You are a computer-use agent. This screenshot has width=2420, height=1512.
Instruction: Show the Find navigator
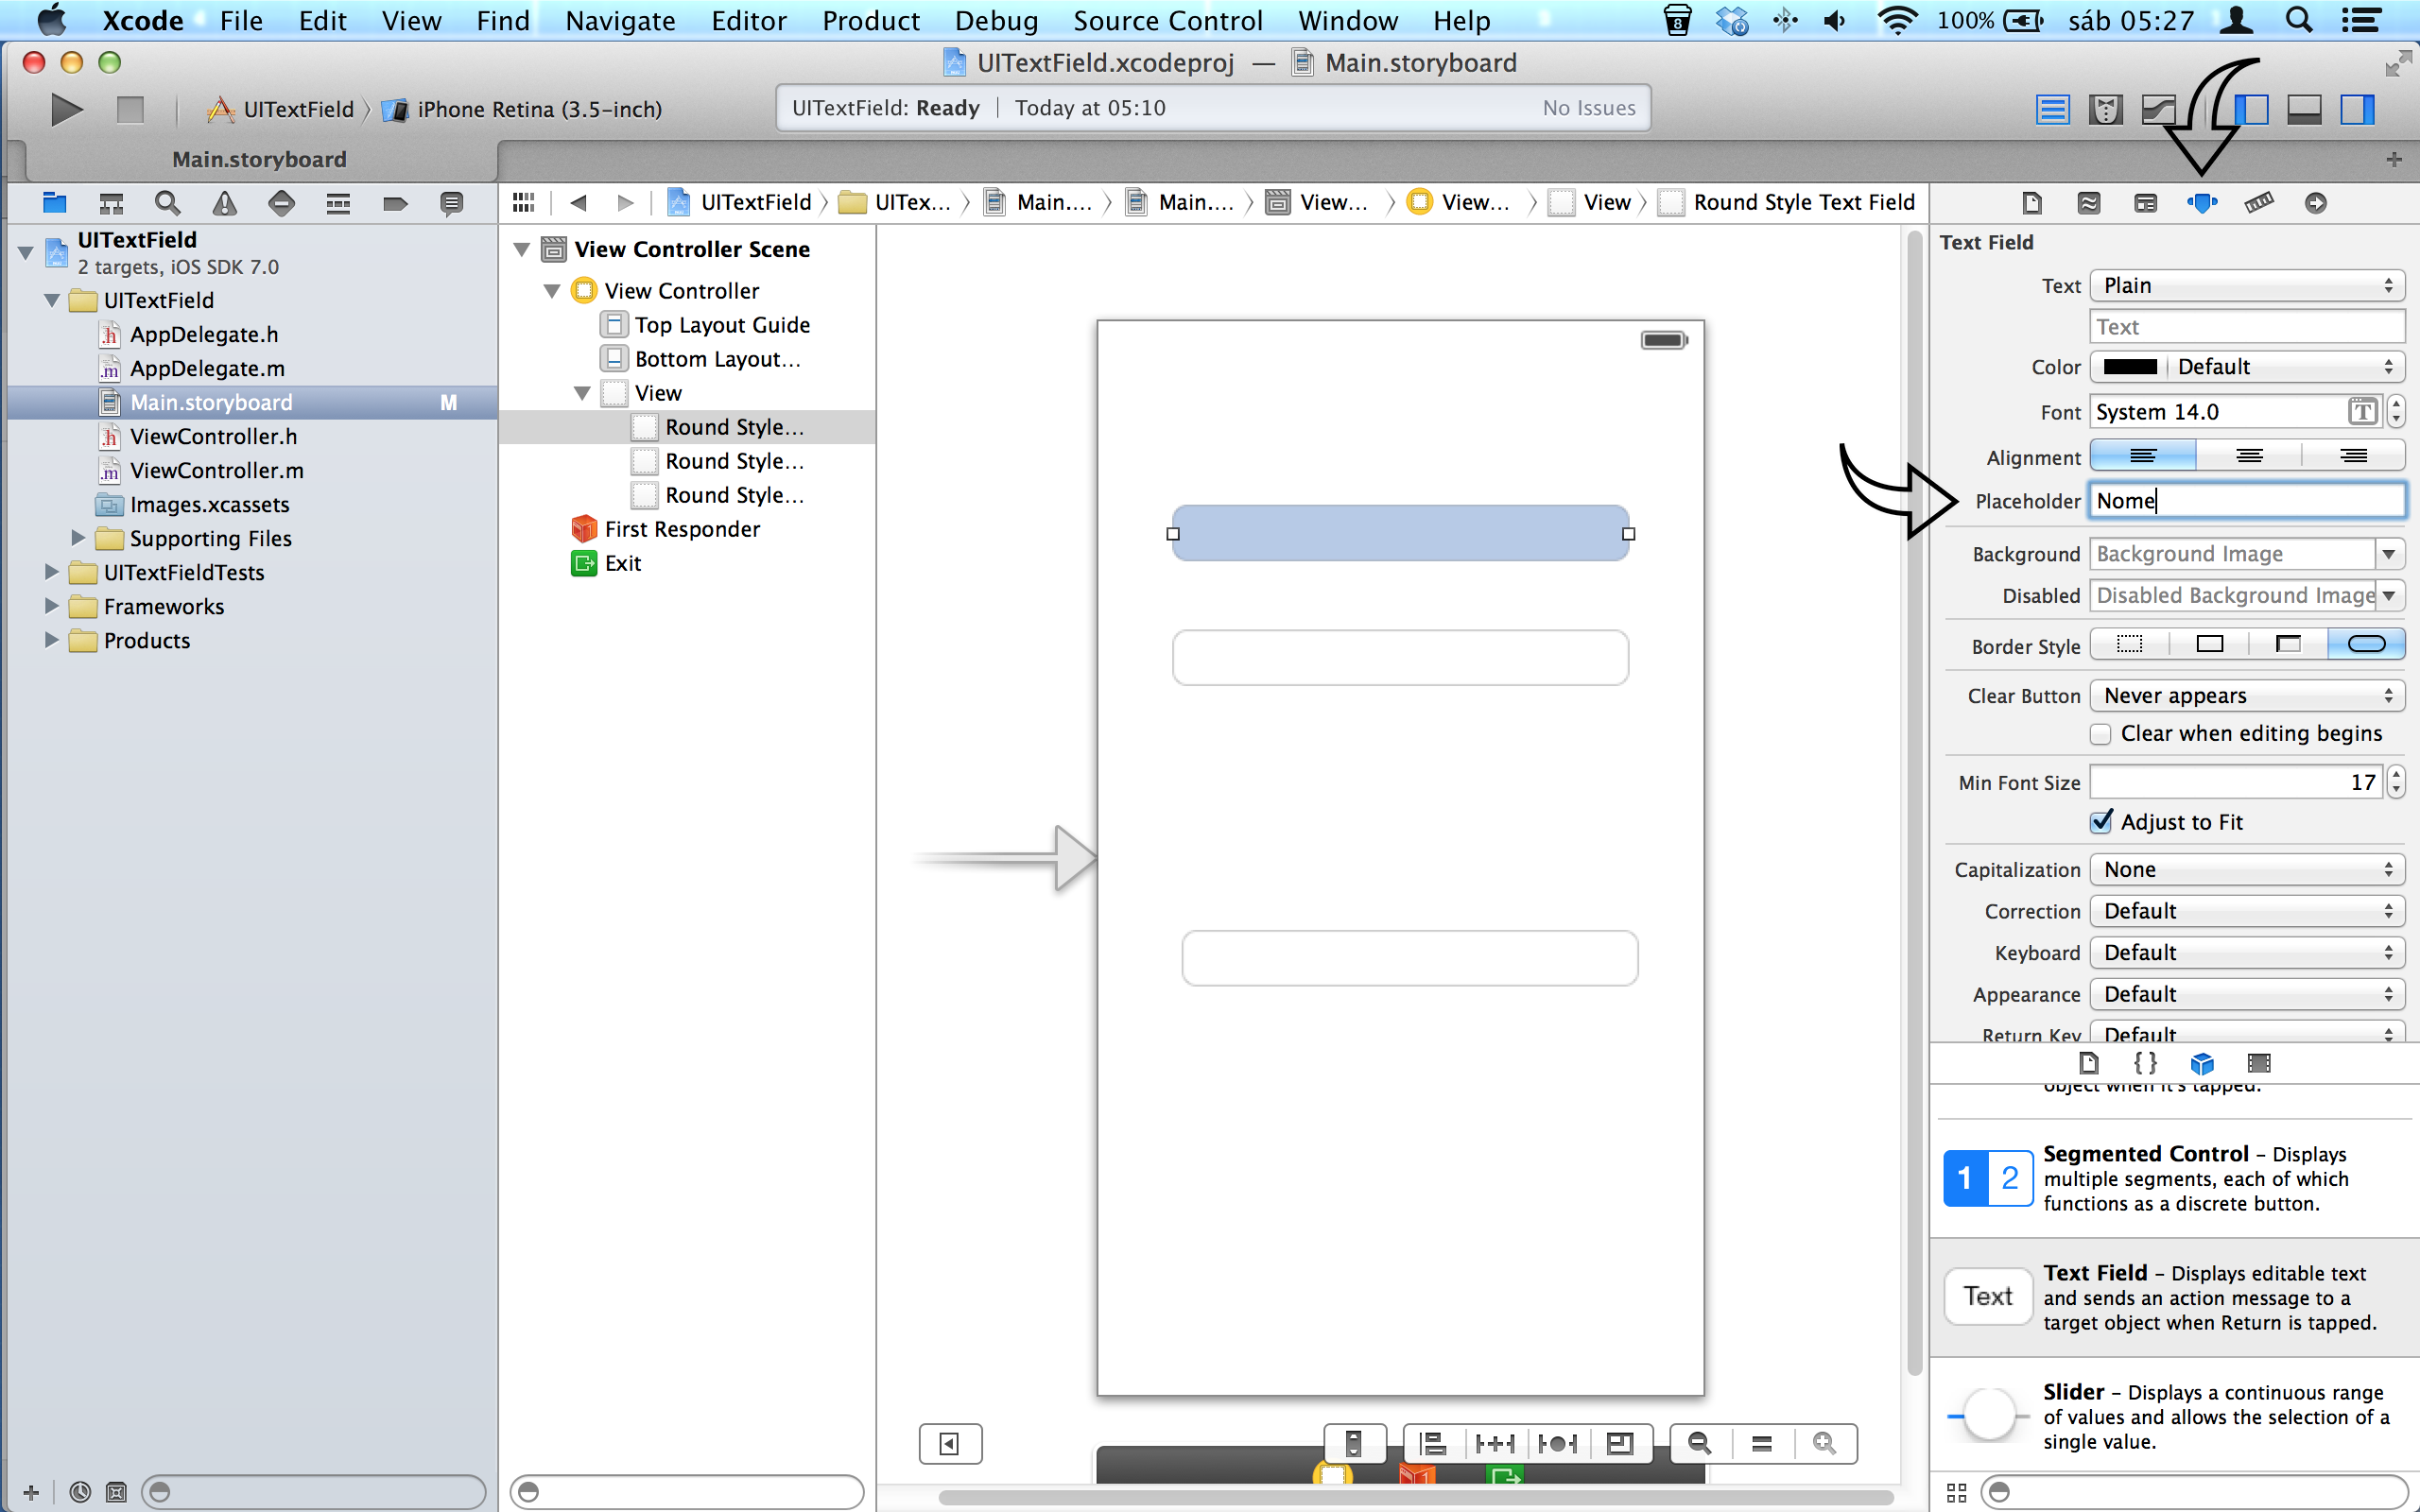point(168,204)
